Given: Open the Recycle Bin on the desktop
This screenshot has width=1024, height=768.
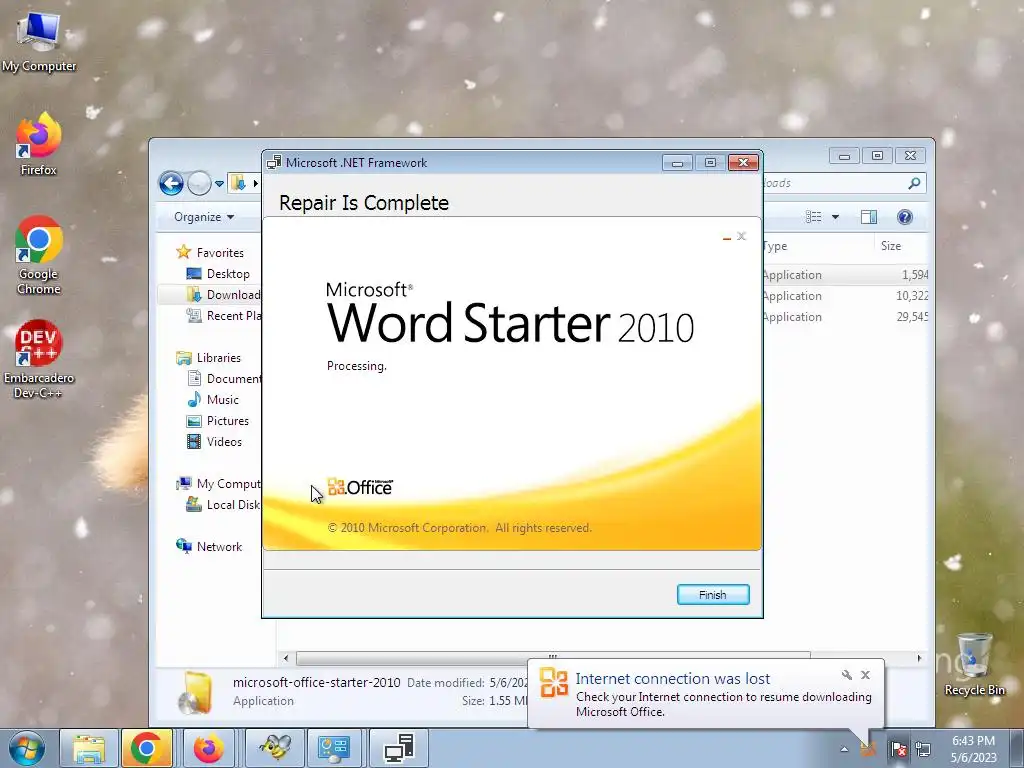Looking at the screenshot, I should (974, 664).
